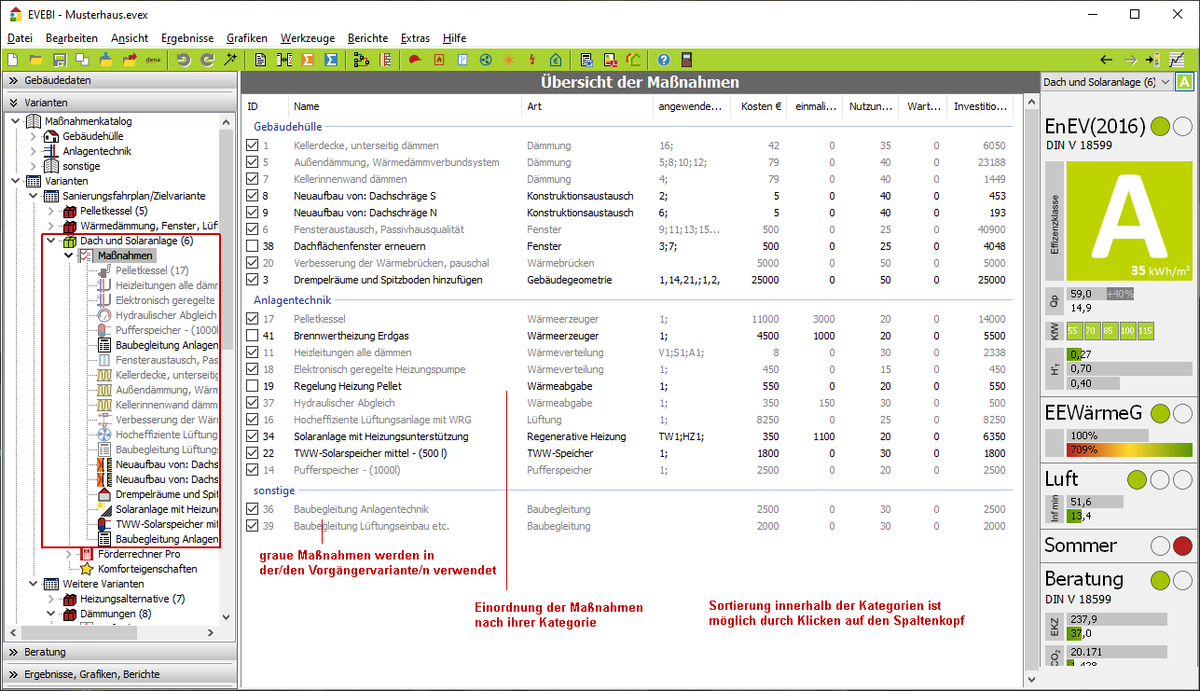Select Heizungsalternative (7) in tree

(x=131, y=599)
